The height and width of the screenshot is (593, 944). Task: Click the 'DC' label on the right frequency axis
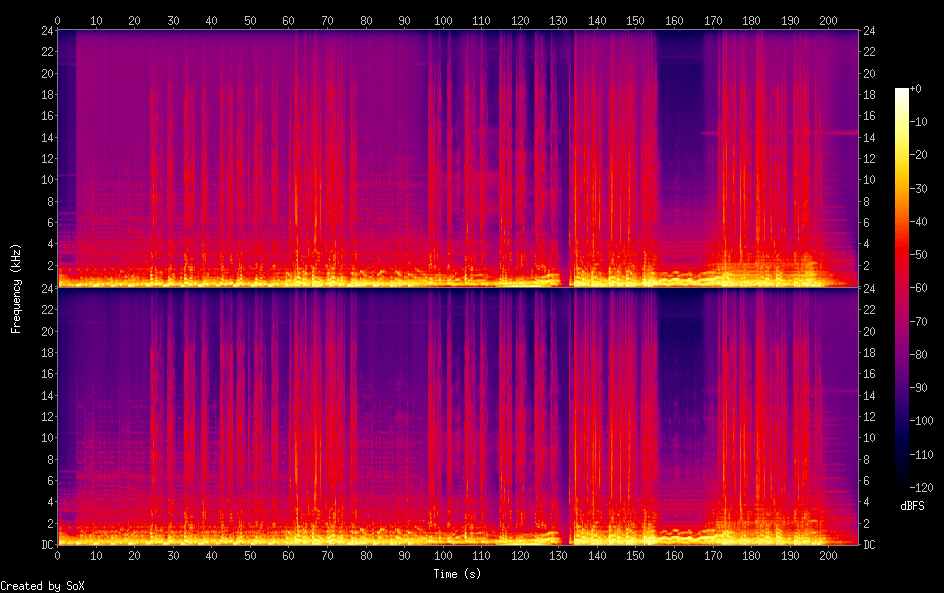[869, 545]
